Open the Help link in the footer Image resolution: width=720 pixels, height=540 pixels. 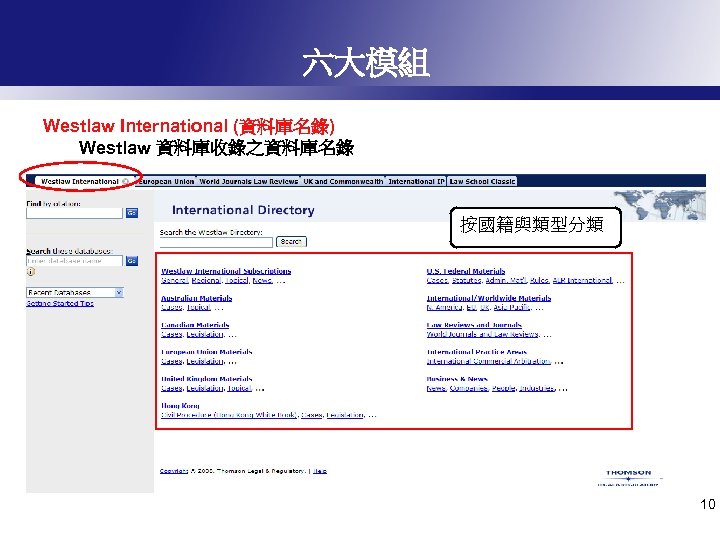coord(320,471)
